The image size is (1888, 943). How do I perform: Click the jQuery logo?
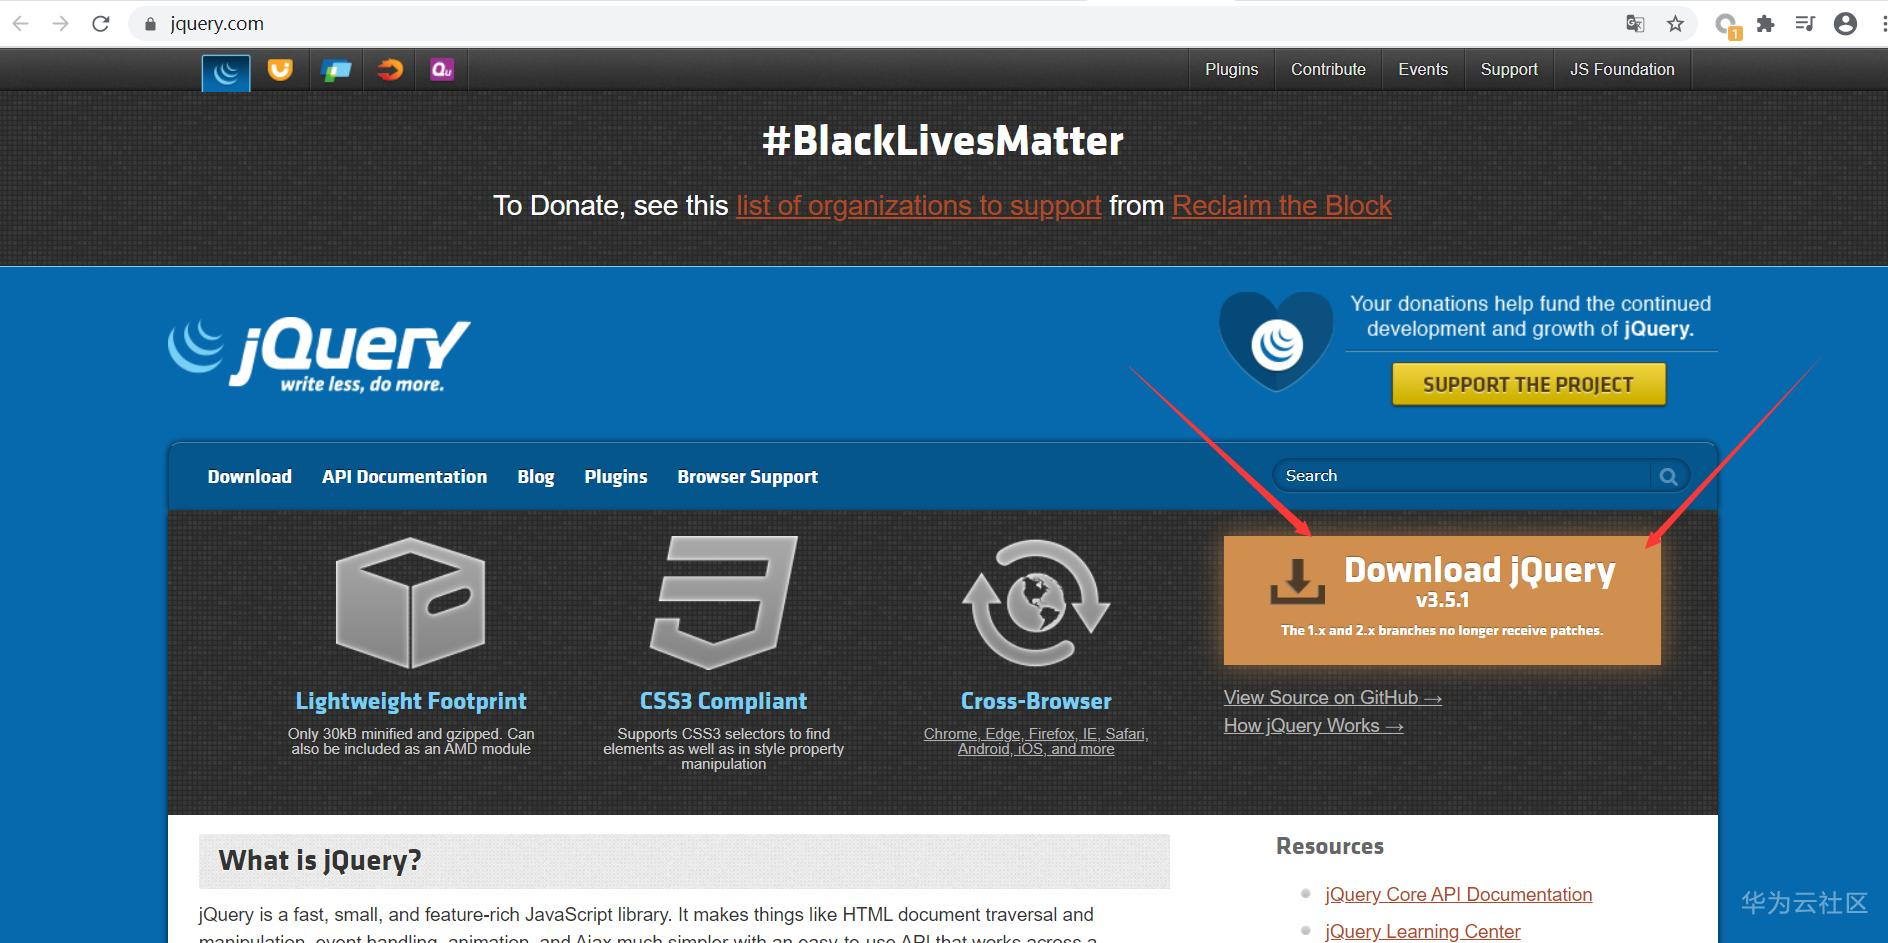(319, 355)
